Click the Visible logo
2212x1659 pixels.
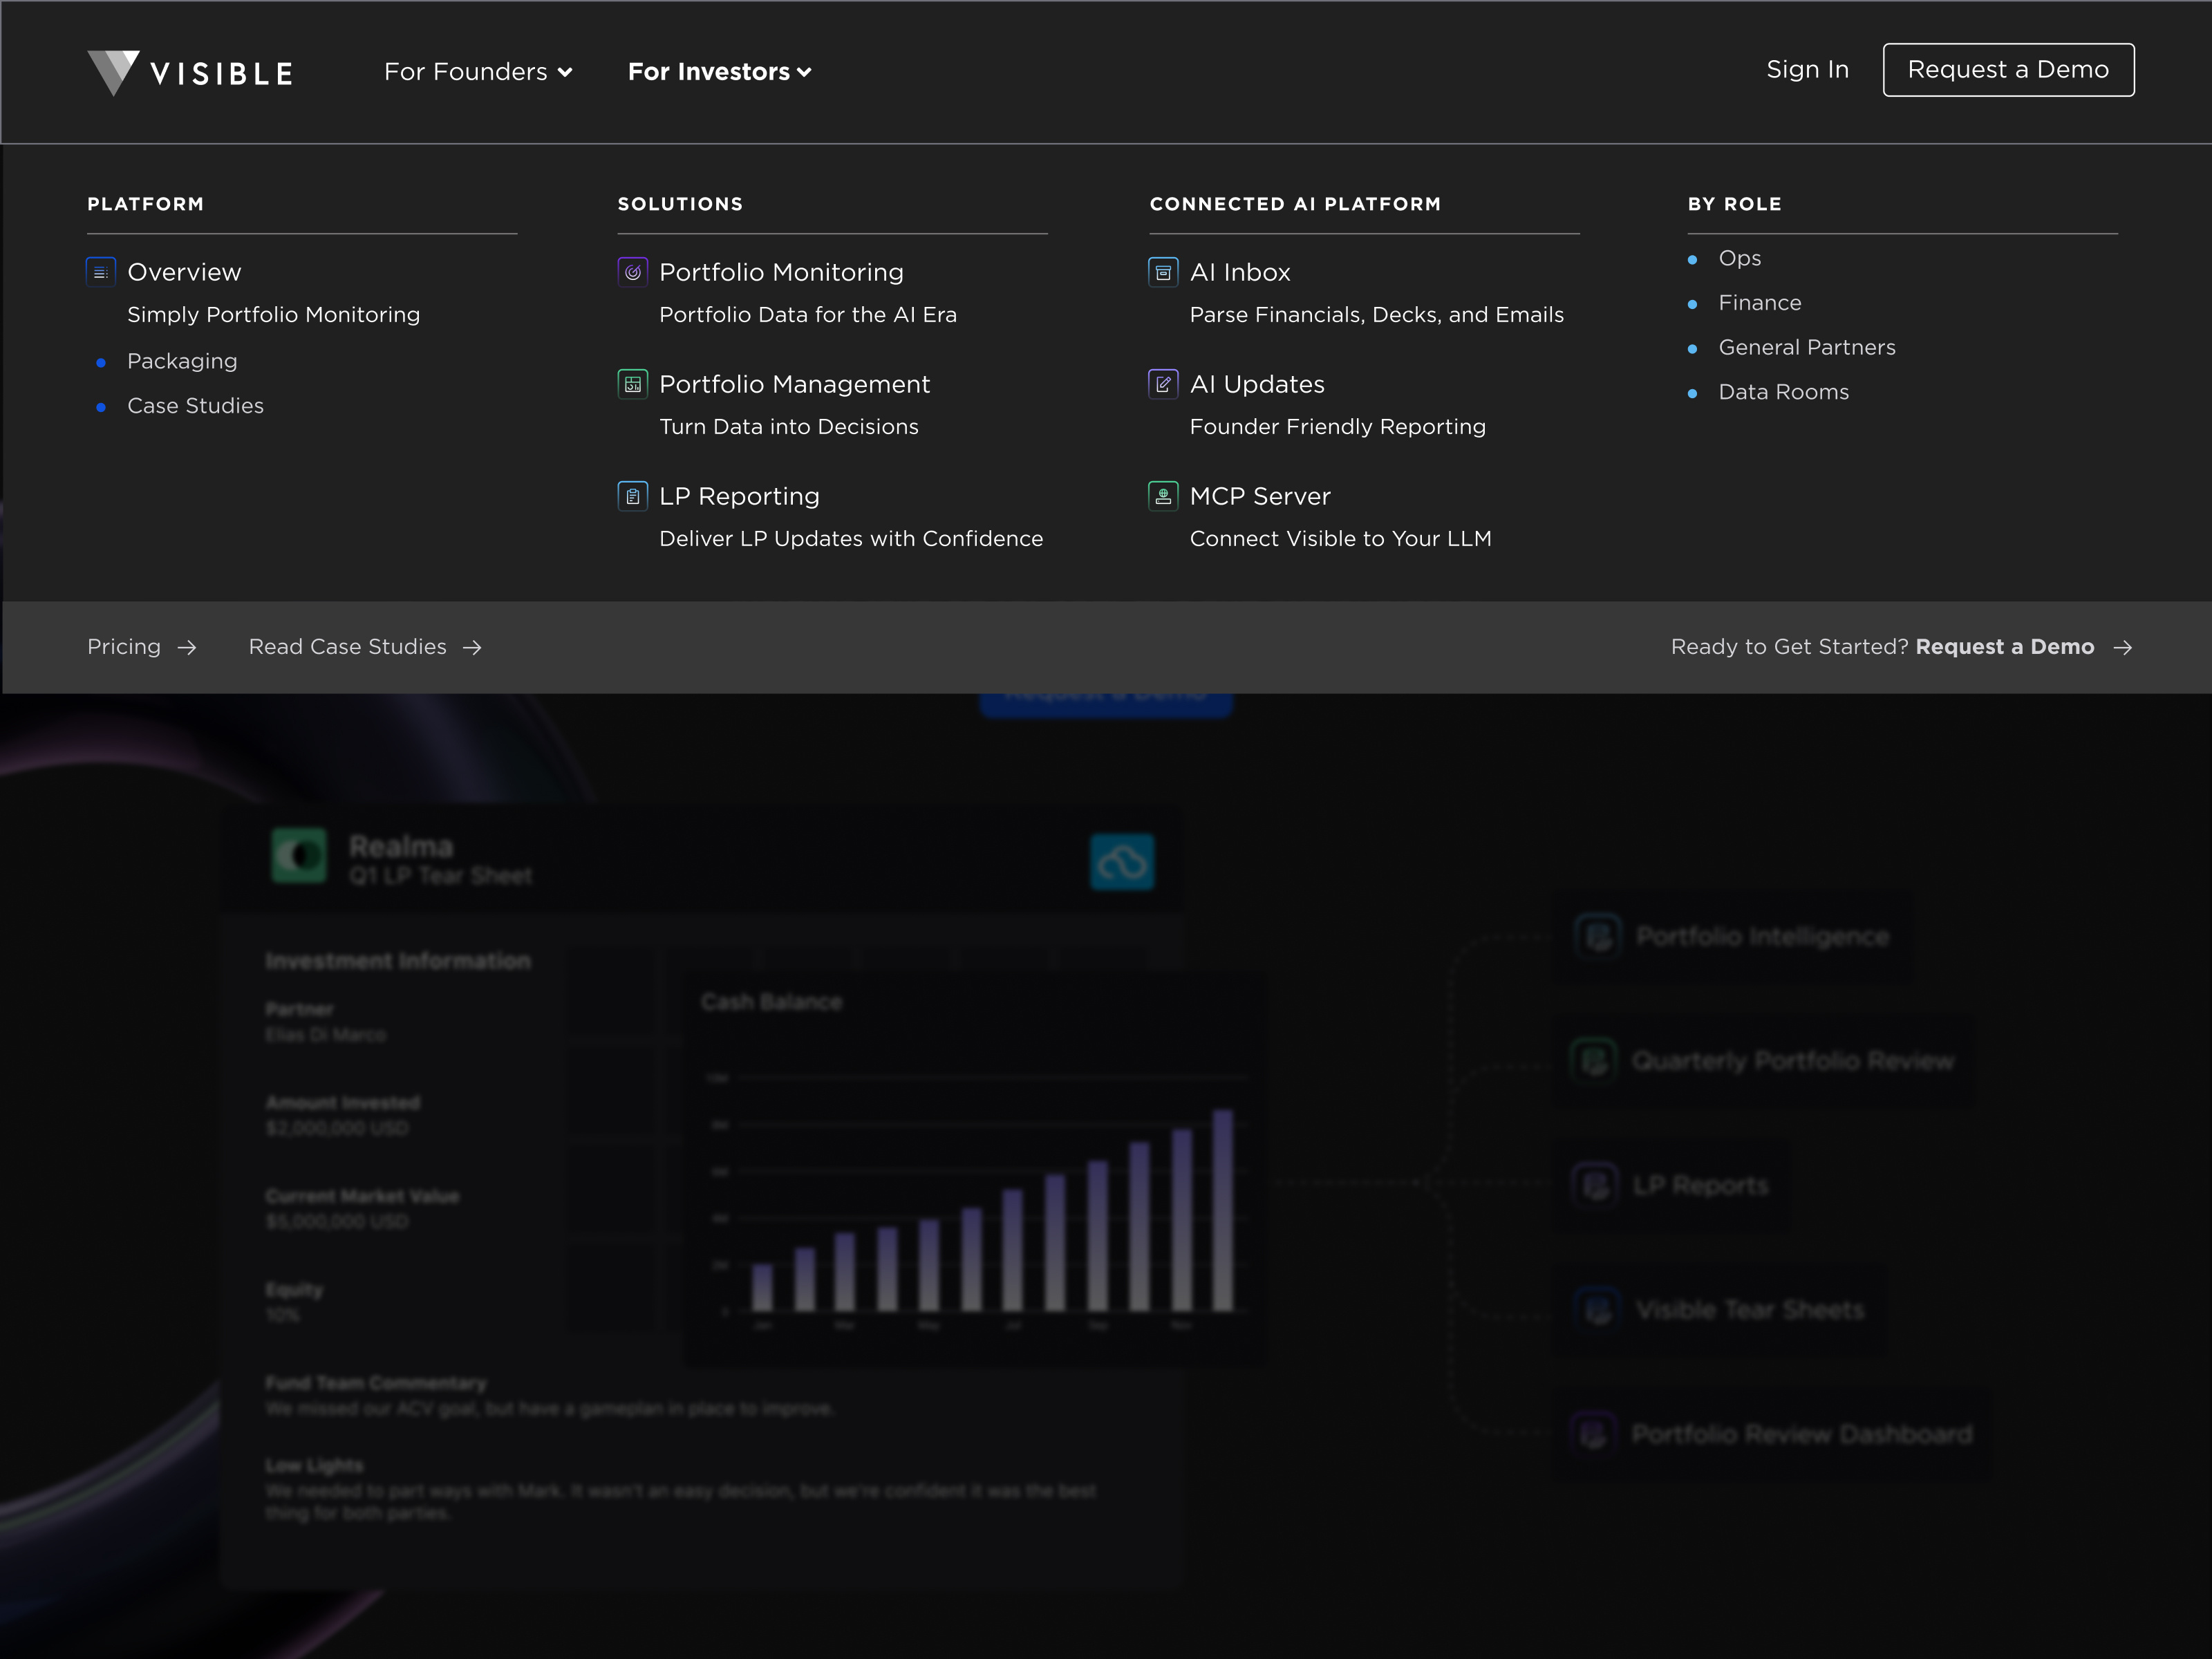tap(190, 72)
